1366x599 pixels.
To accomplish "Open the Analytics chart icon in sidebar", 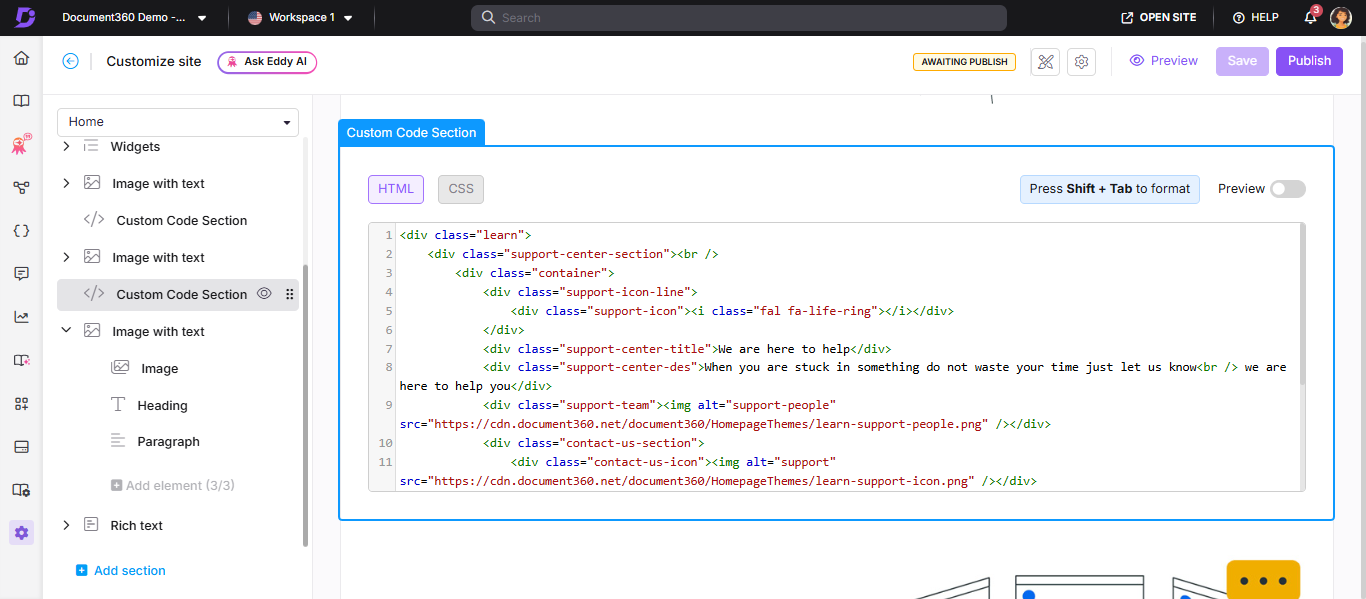I will 21,317.
